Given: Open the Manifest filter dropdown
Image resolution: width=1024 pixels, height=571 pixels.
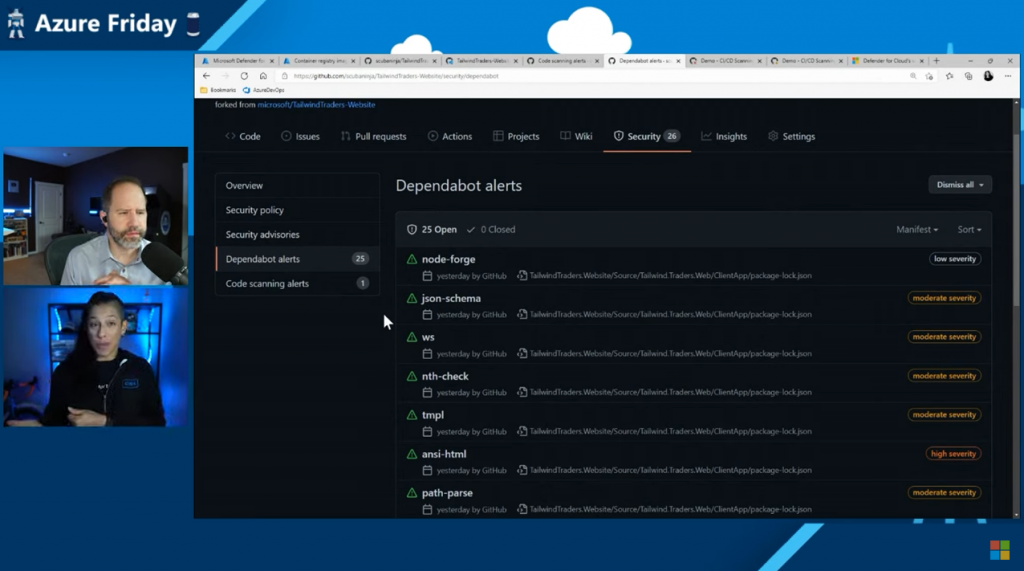Looking at the screenshot, I should 917,229.
